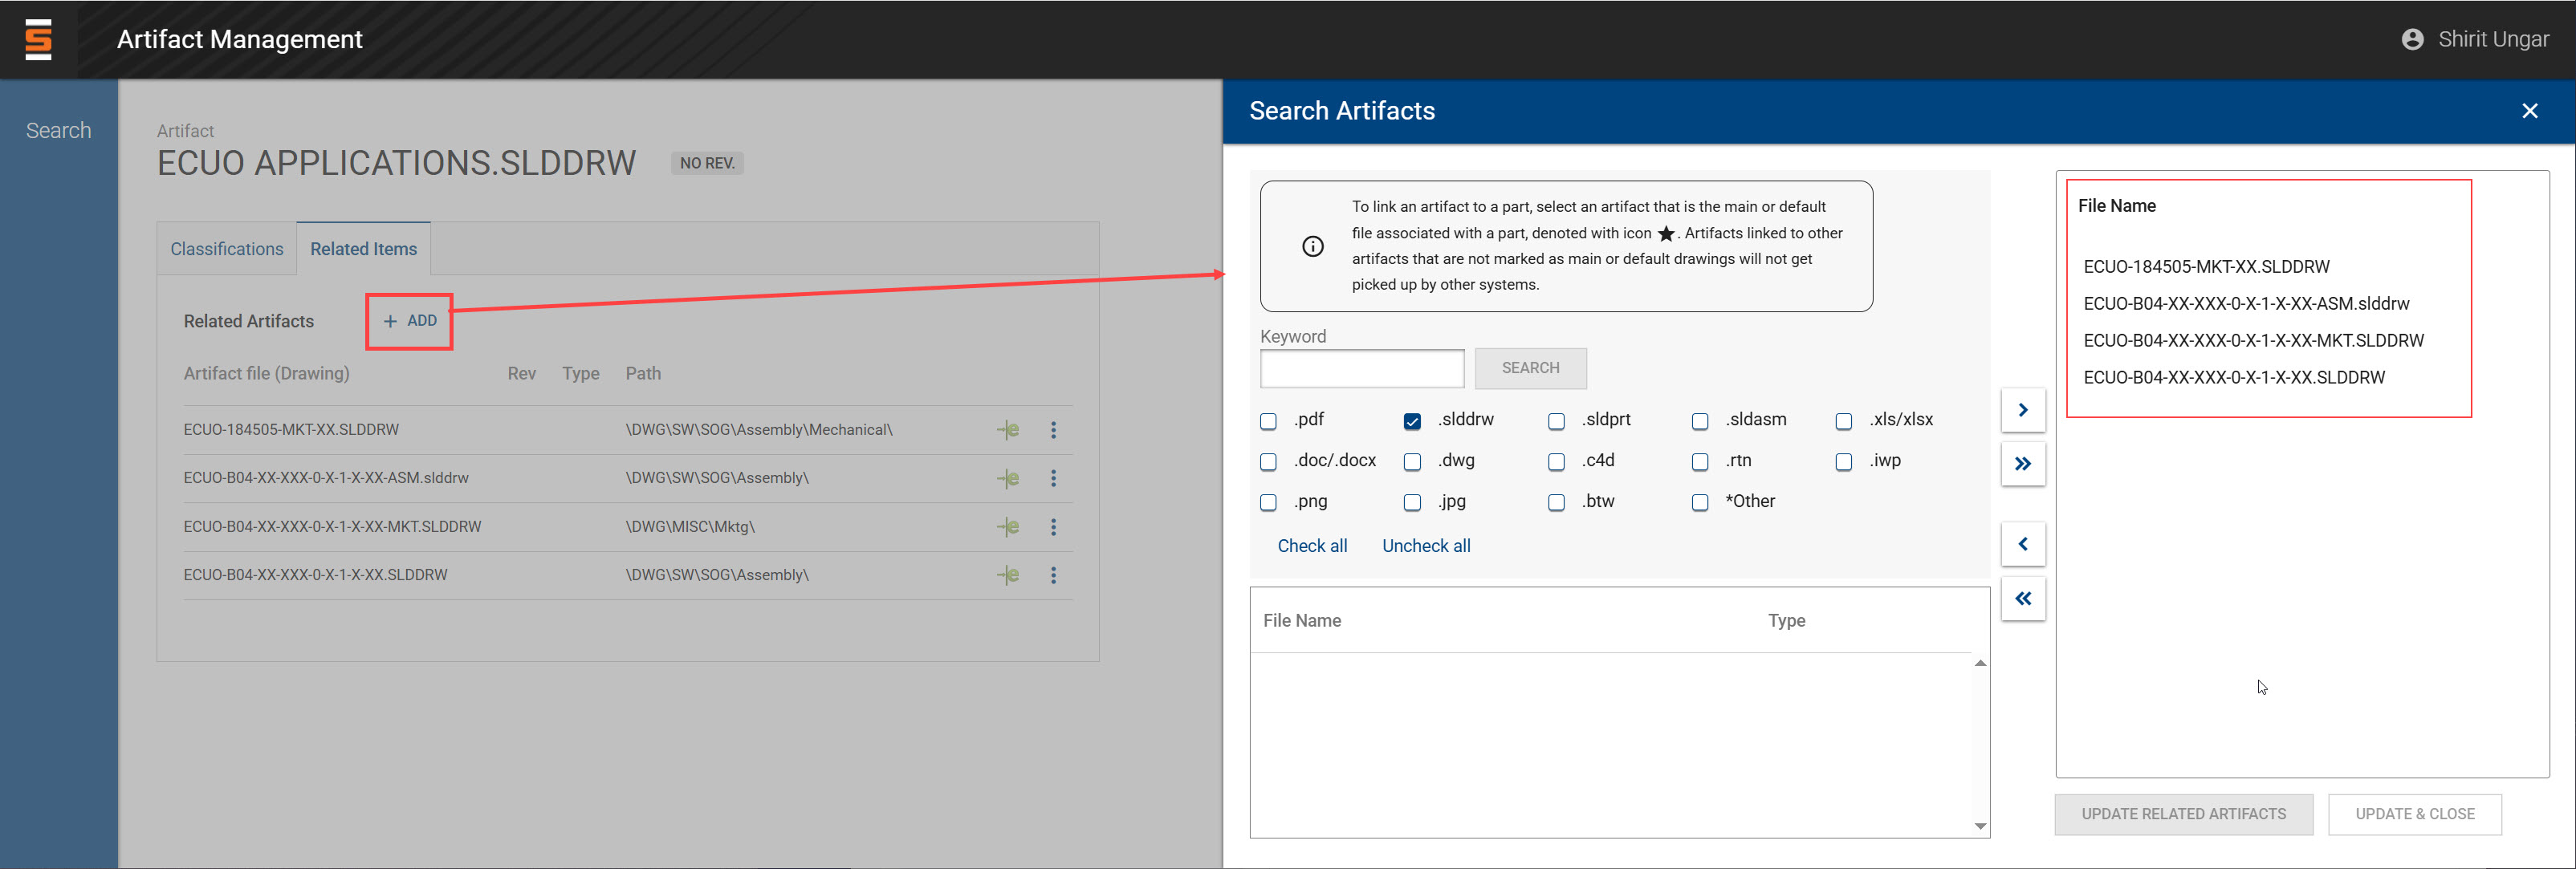Screen dimensions: 2576x869
Task: Close the Search Artifacts panel
Action: pyautogui.click(x=2529, y=111)
